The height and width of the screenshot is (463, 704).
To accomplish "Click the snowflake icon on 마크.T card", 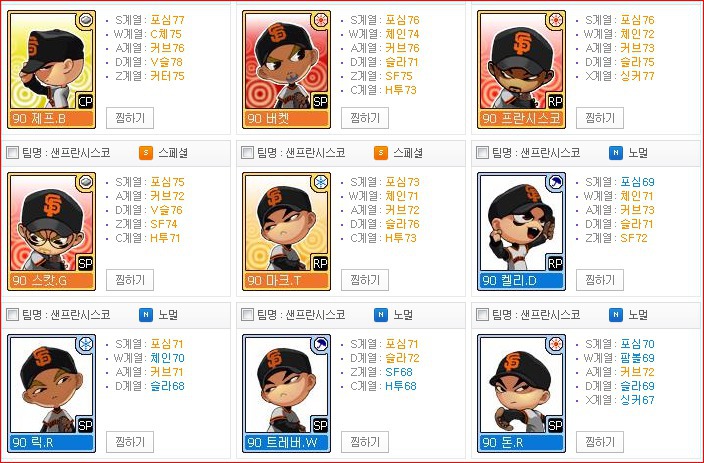I will click(x=321, y=182).
